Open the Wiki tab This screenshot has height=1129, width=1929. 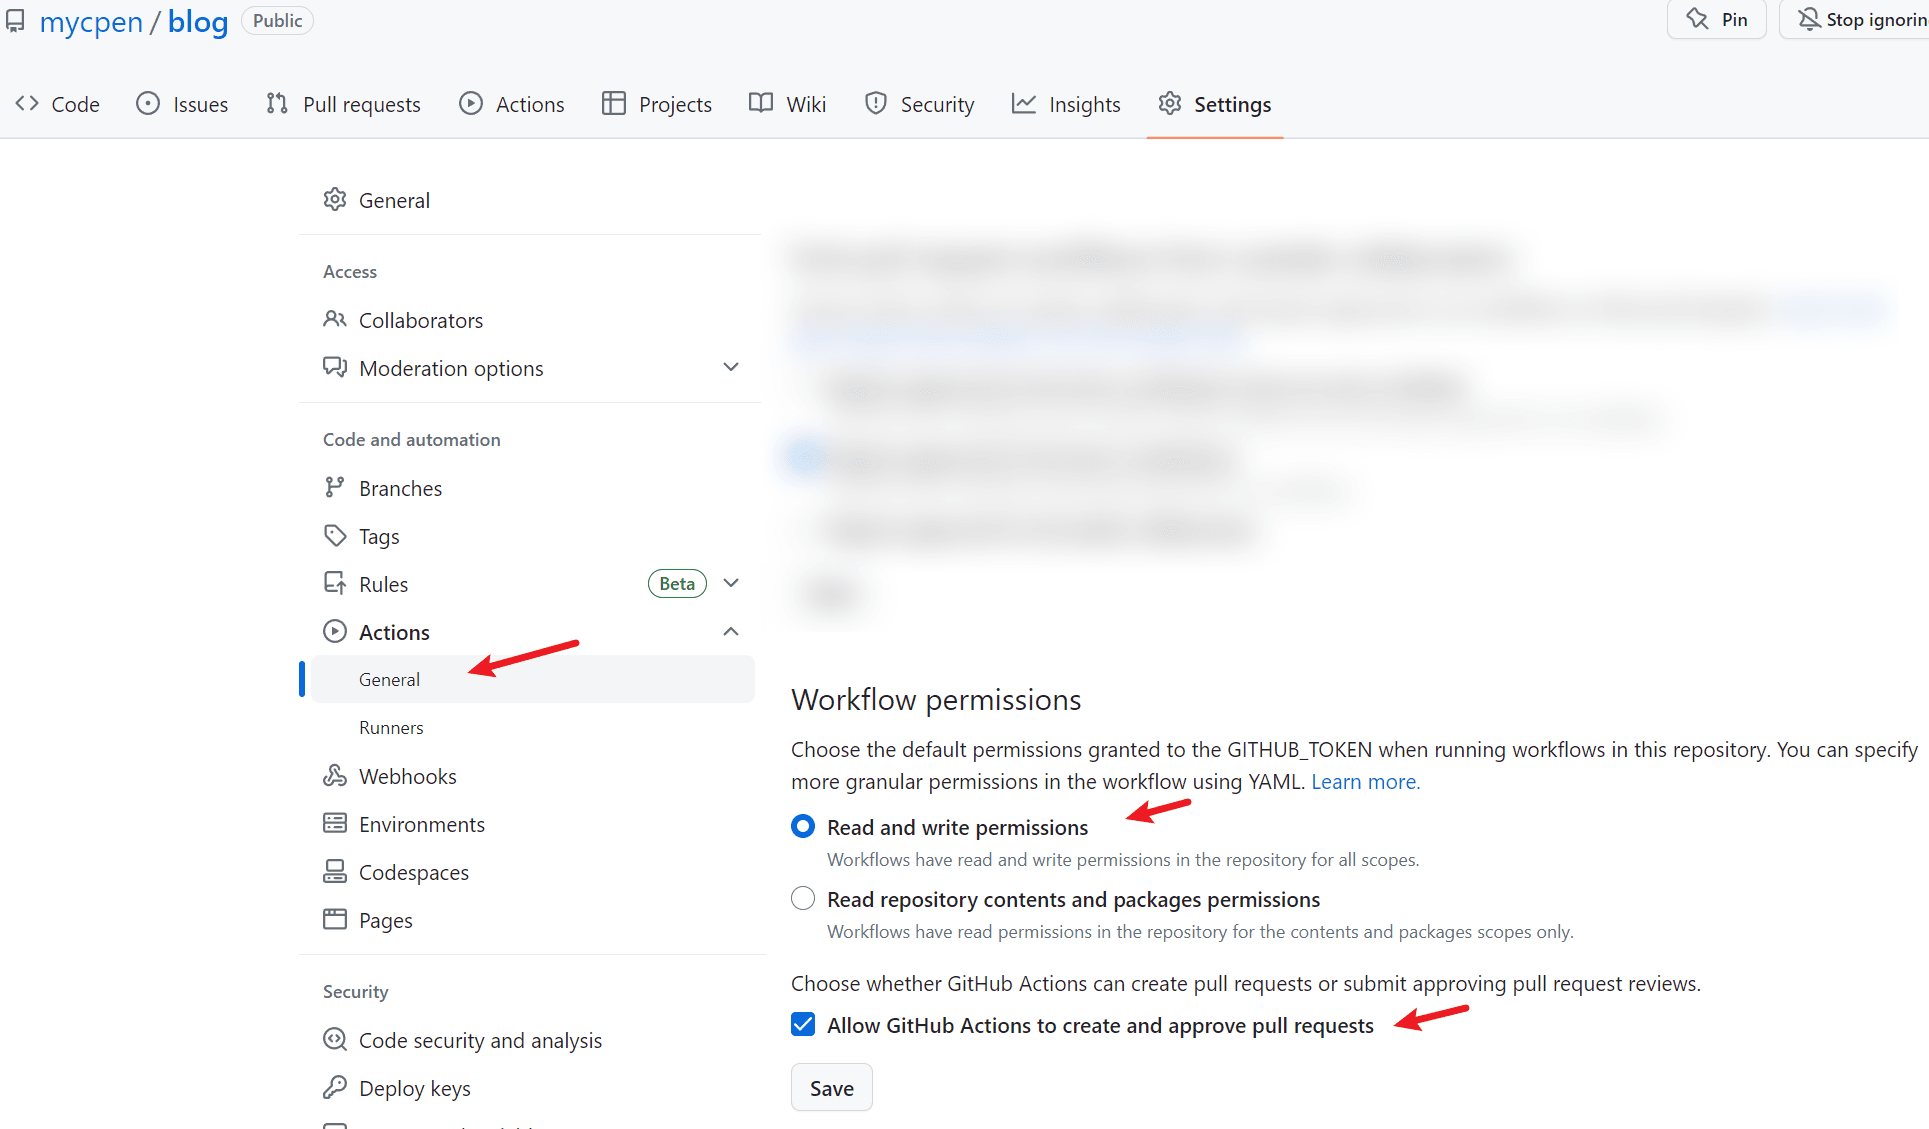point(788,104)
